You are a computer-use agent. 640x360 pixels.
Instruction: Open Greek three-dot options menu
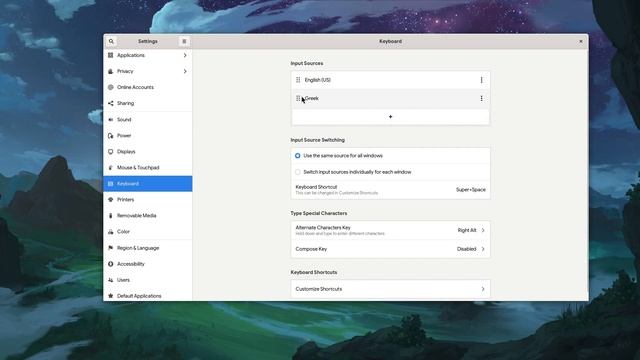click(x=481, y=98)
